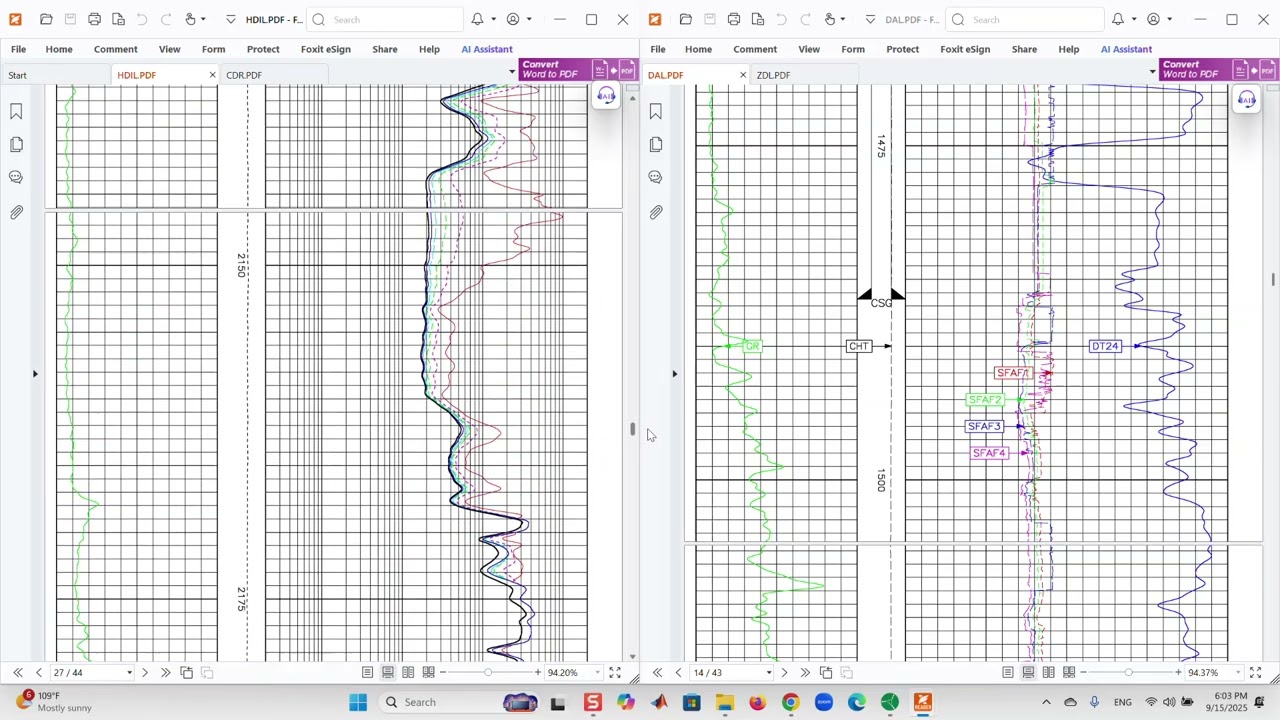Click the vertical scrollbar thumb in HDIL.PDF
This screenshot has height=720, width=1280.
coord(632,429)
